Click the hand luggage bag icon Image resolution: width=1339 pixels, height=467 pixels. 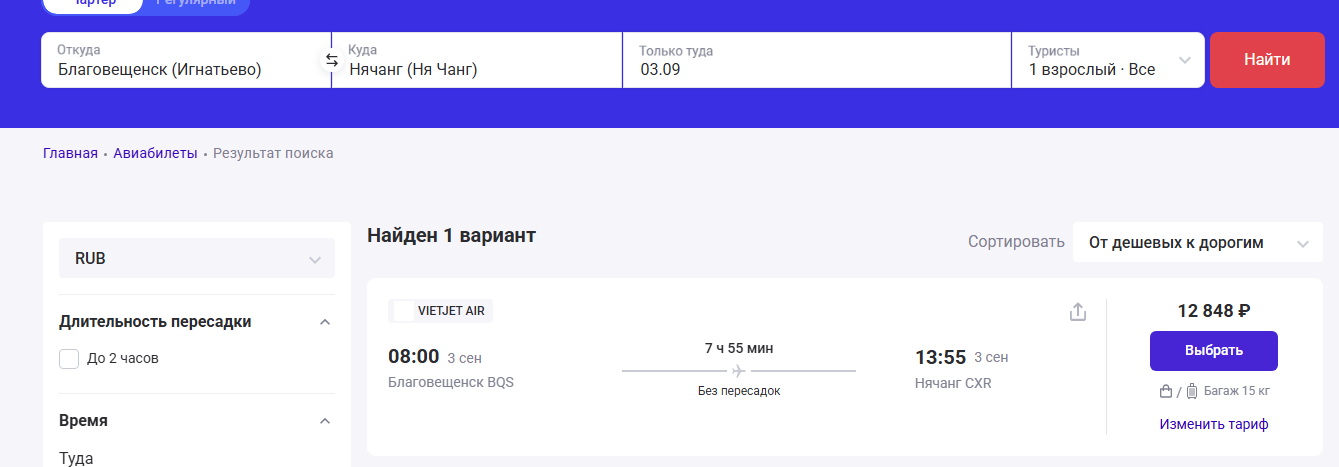click(x=1165, y=391)
